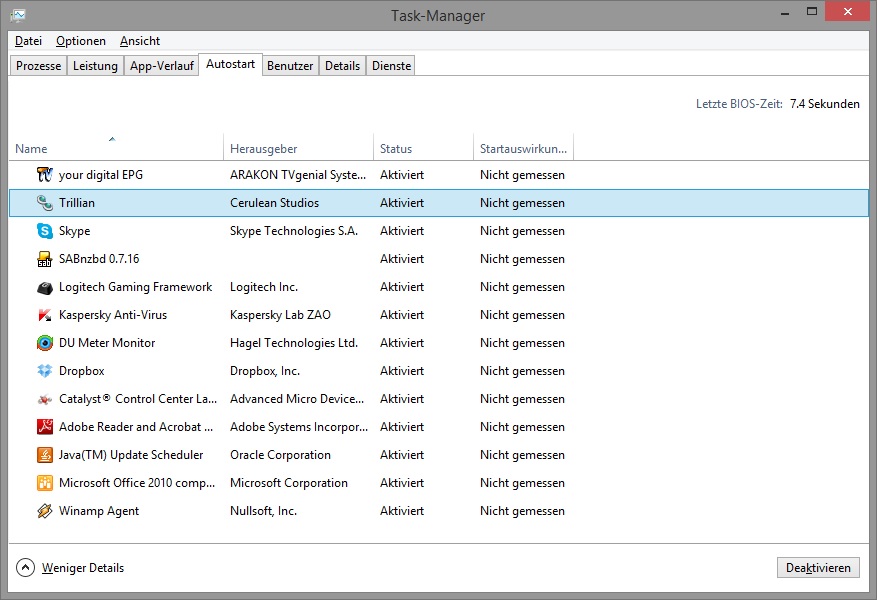This screenshot has height=600, width=877.
Task: Select the Adobe Reader and Acrobat entry
Action: coord(136,427)
